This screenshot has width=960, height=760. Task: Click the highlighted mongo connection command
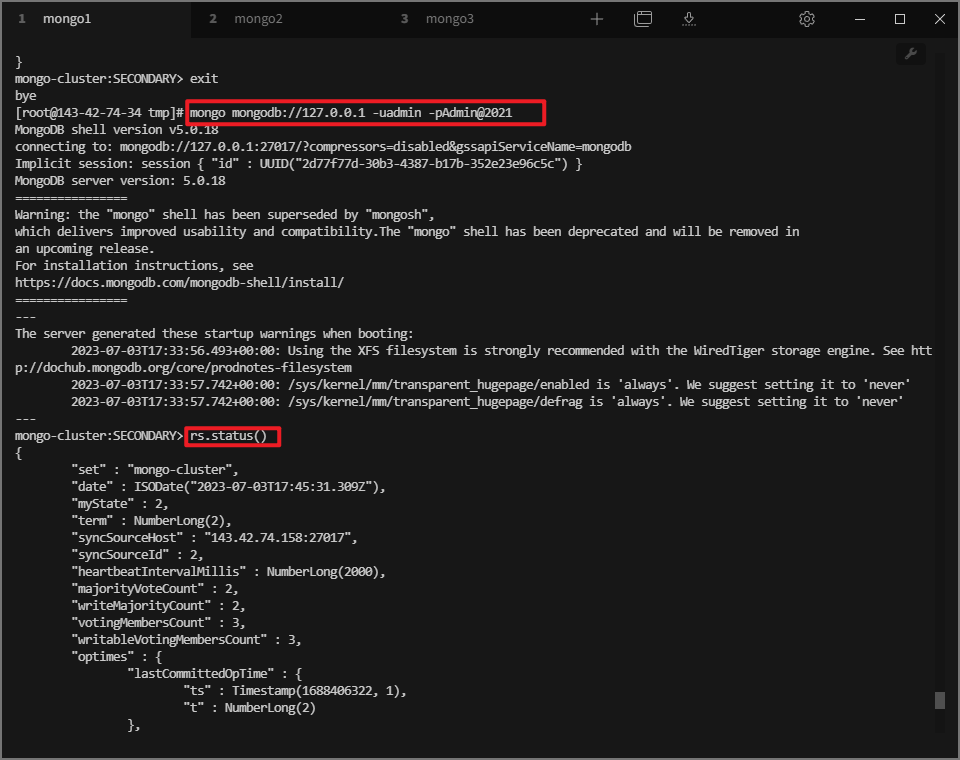(366, 113)
